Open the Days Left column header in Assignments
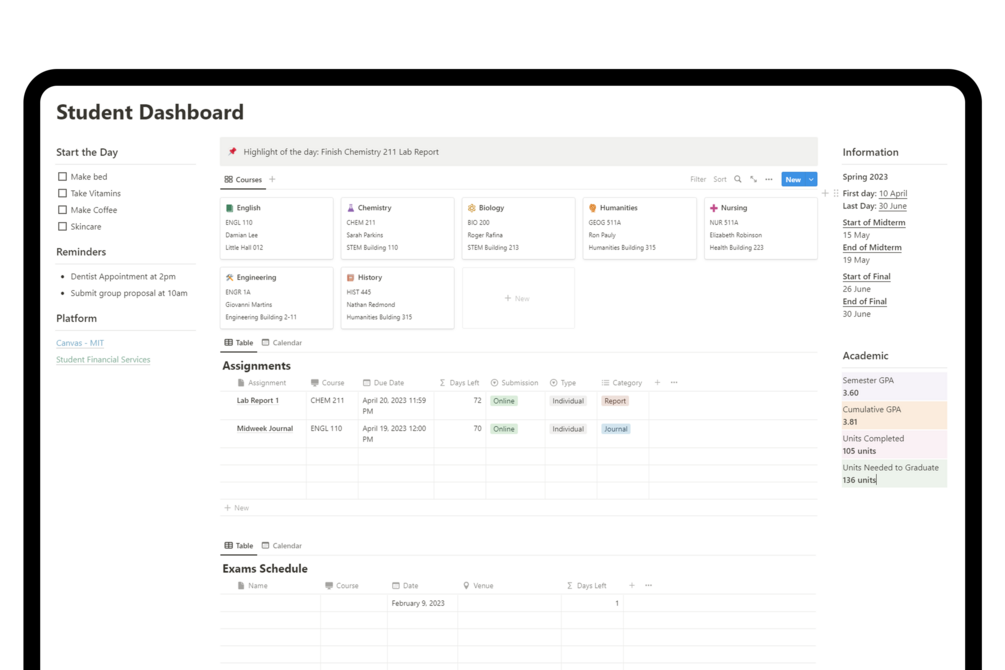1005x670 pixels. tap(459, 383)
